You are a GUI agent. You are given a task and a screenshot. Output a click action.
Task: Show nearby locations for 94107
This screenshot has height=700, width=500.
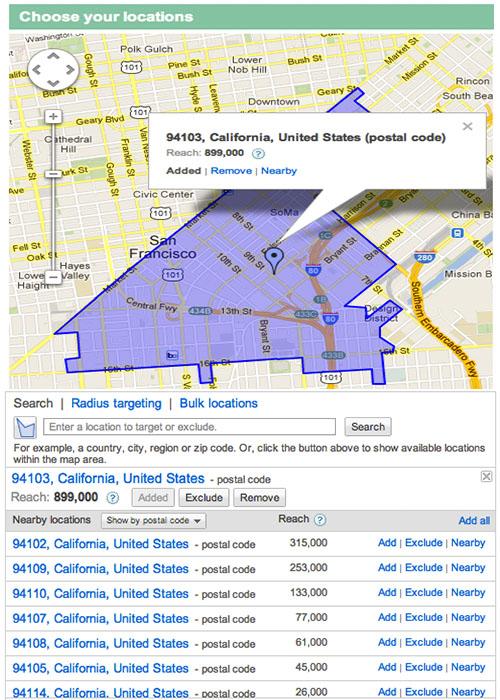point(468,617)
